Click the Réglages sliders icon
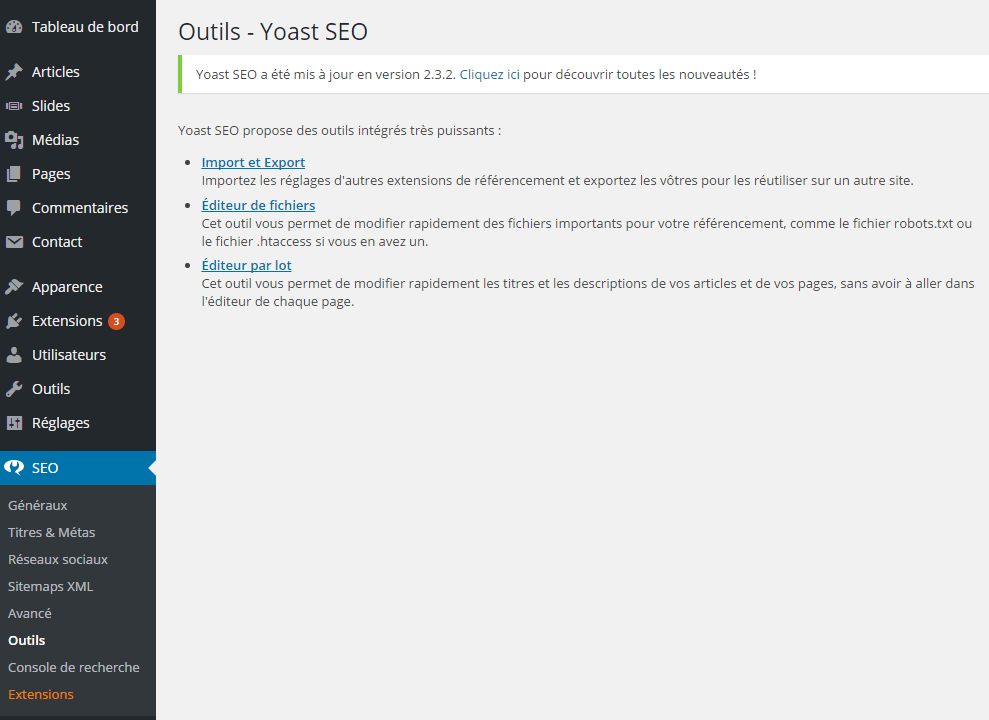 [x=14, y=423]
